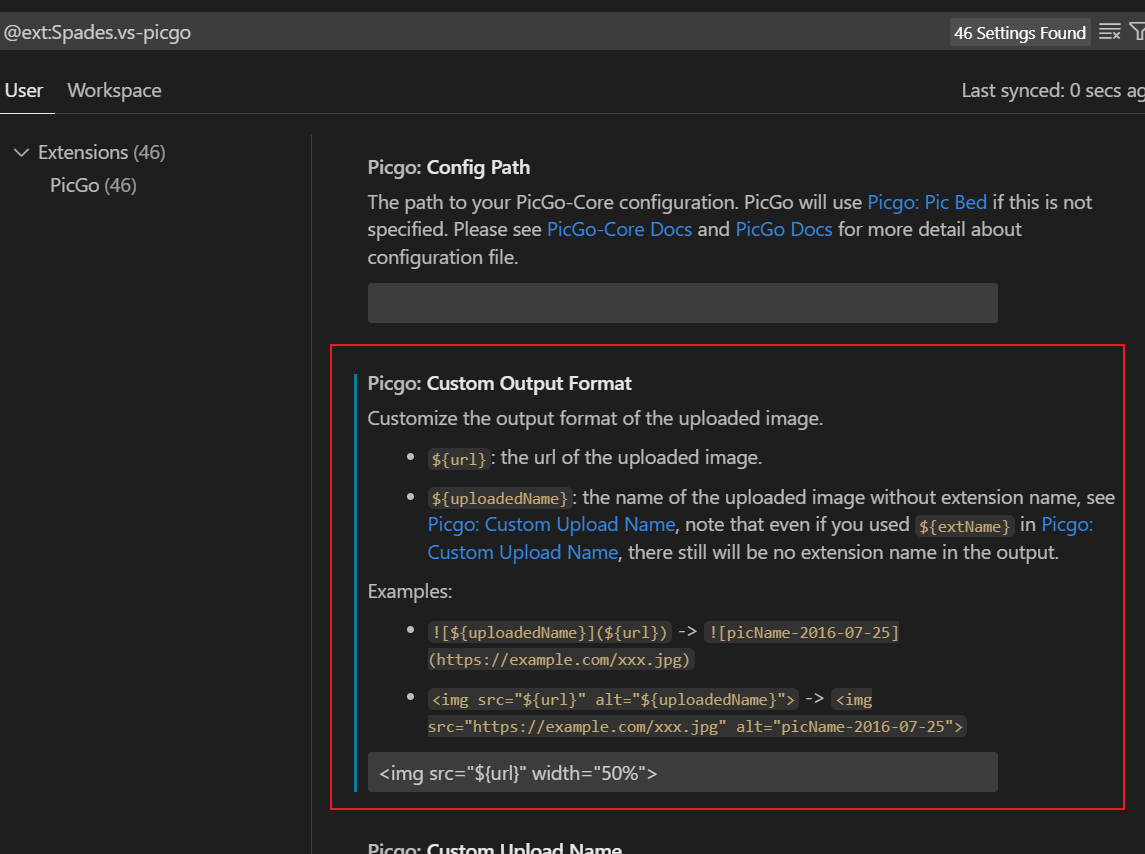Switch to the Workspace settings tab

coord(115,91)
